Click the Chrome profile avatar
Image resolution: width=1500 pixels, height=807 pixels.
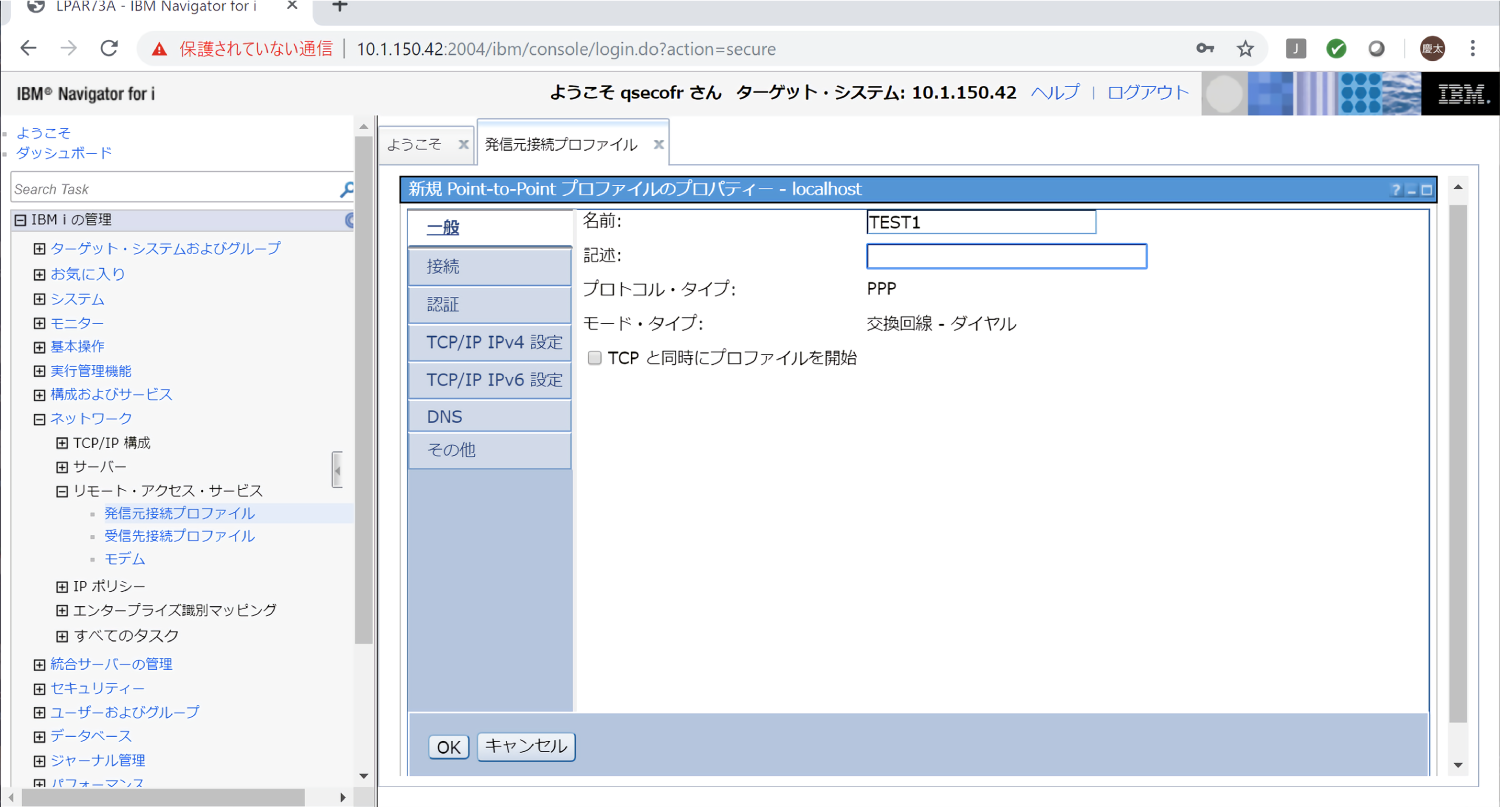pos(1432,48)
